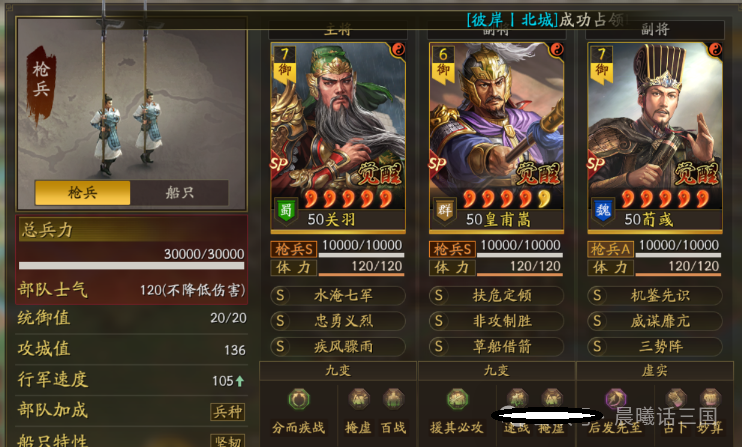Click the 蜀 faction badge on 关羽

(286, 210)
